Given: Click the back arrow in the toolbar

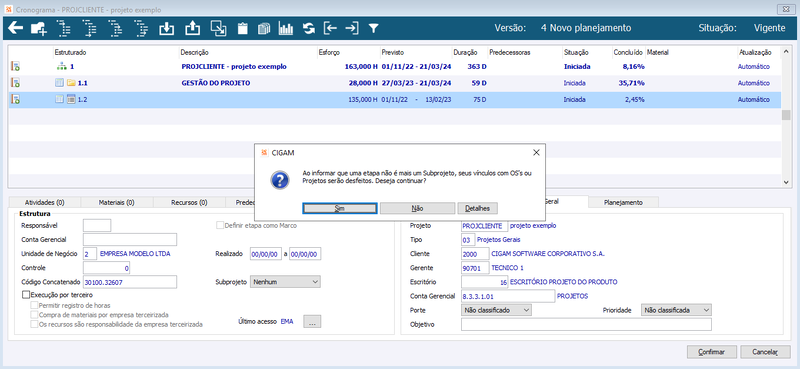Looking at the screenshot, I should (x=15, y=28).
